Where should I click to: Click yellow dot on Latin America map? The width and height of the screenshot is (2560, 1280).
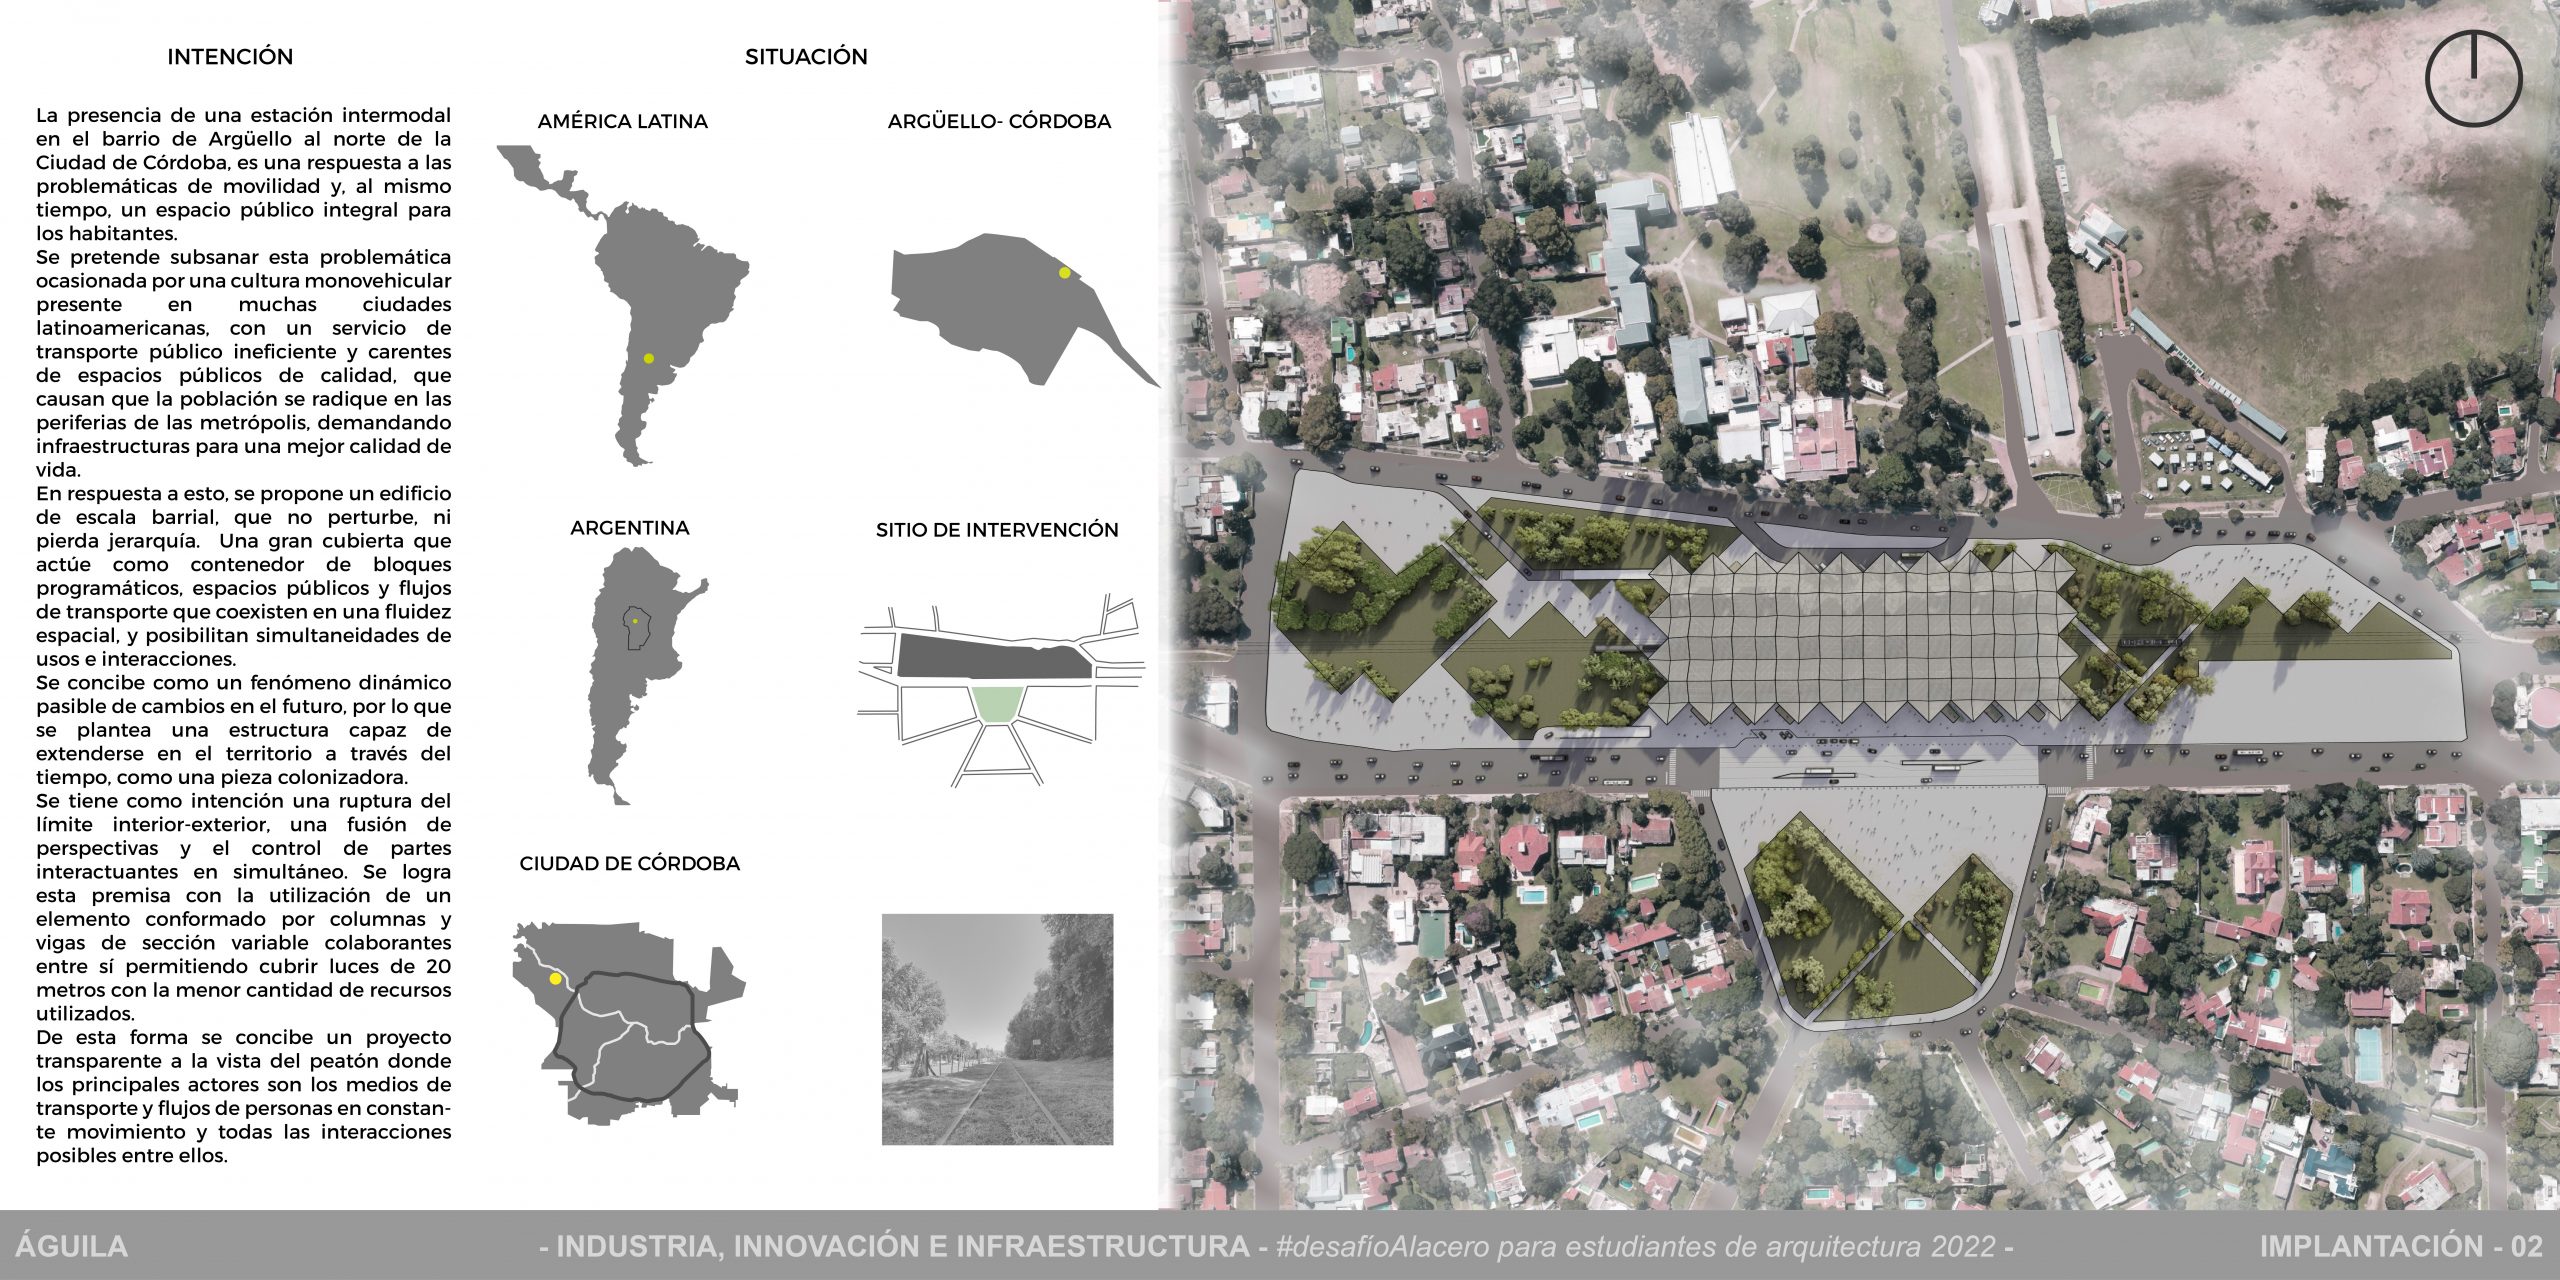(649, 358)
